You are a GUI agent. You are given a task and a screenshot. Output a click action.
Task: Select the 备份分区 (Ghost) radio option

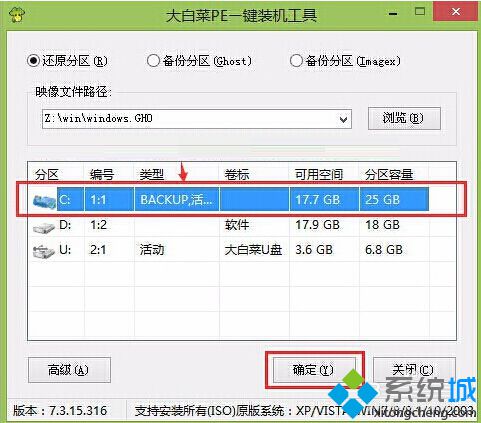coord(199,61)
